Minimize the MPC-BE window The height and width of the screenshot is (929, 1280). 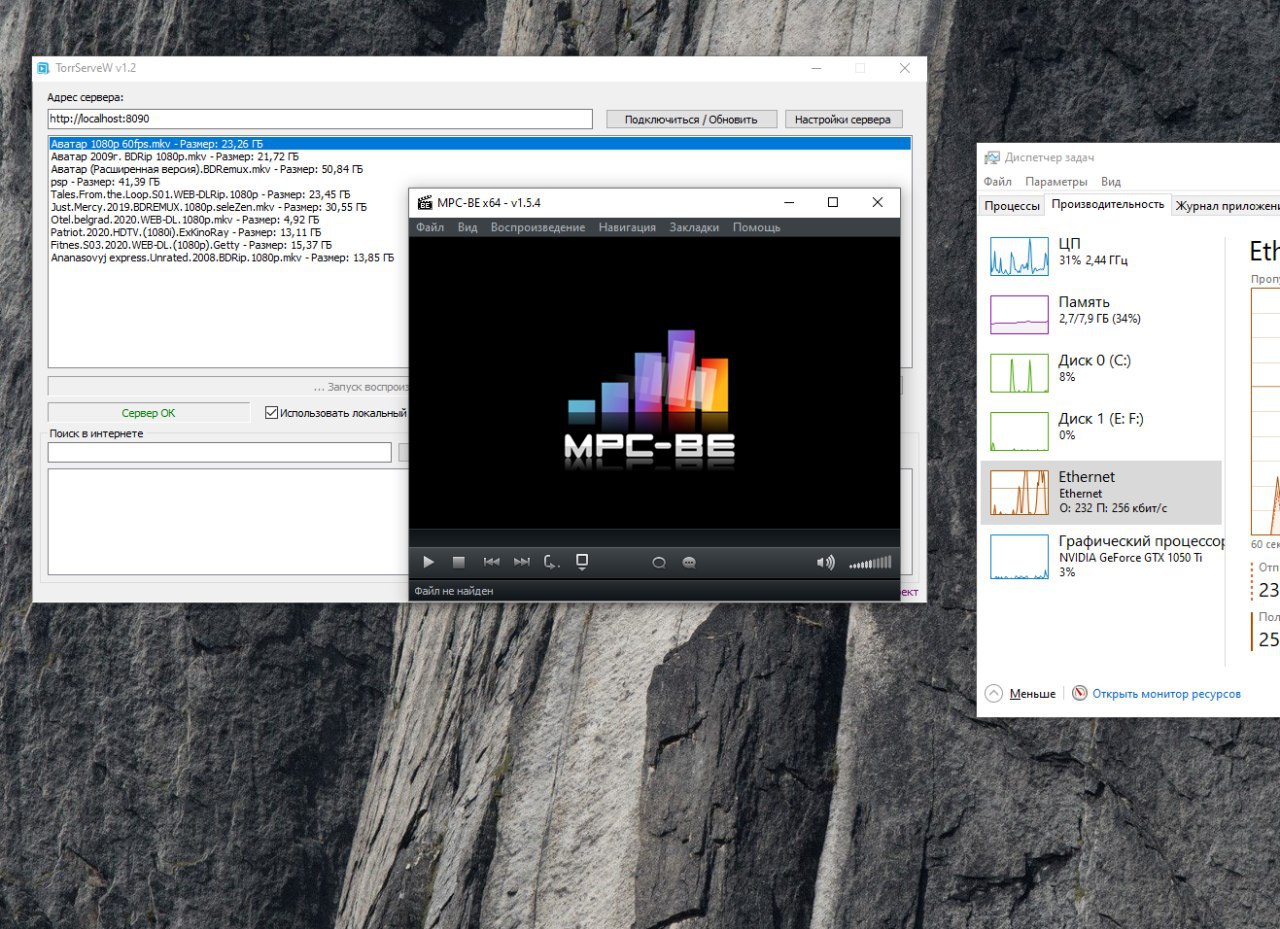789,202
